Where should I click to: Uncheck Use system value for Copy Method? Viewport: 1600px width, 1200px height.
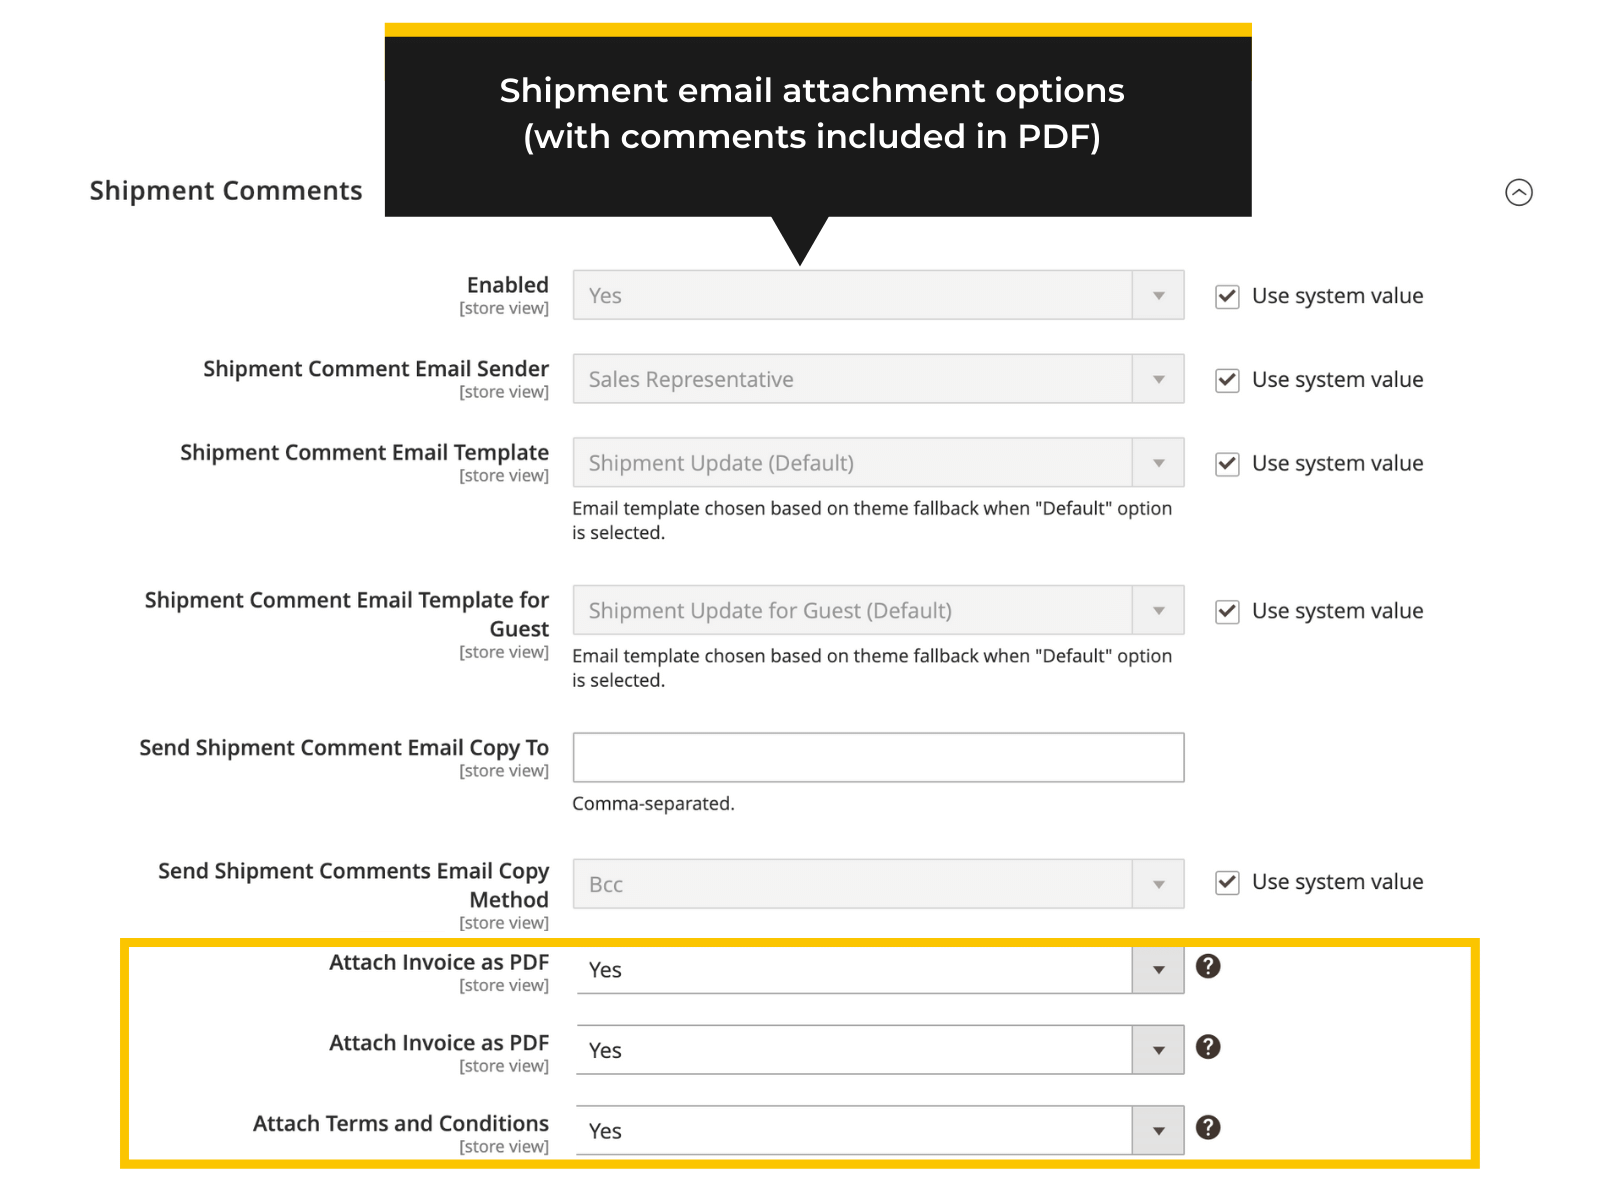click(x=1226, y=882)
